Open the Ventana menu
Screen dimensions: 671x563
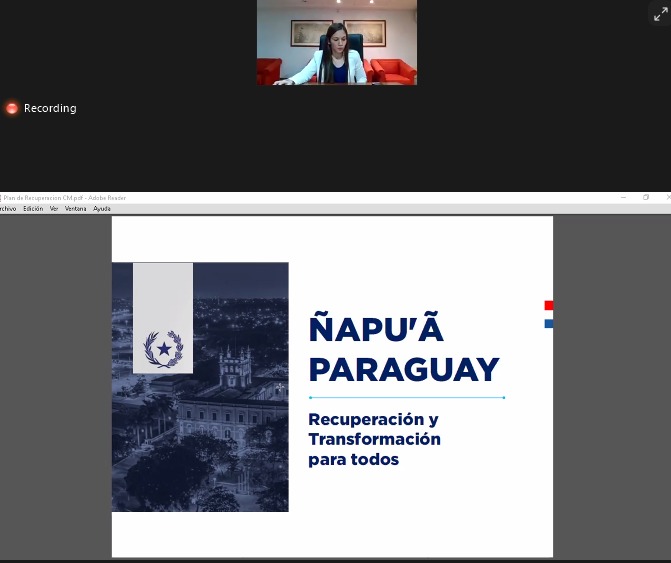[75, 209]
